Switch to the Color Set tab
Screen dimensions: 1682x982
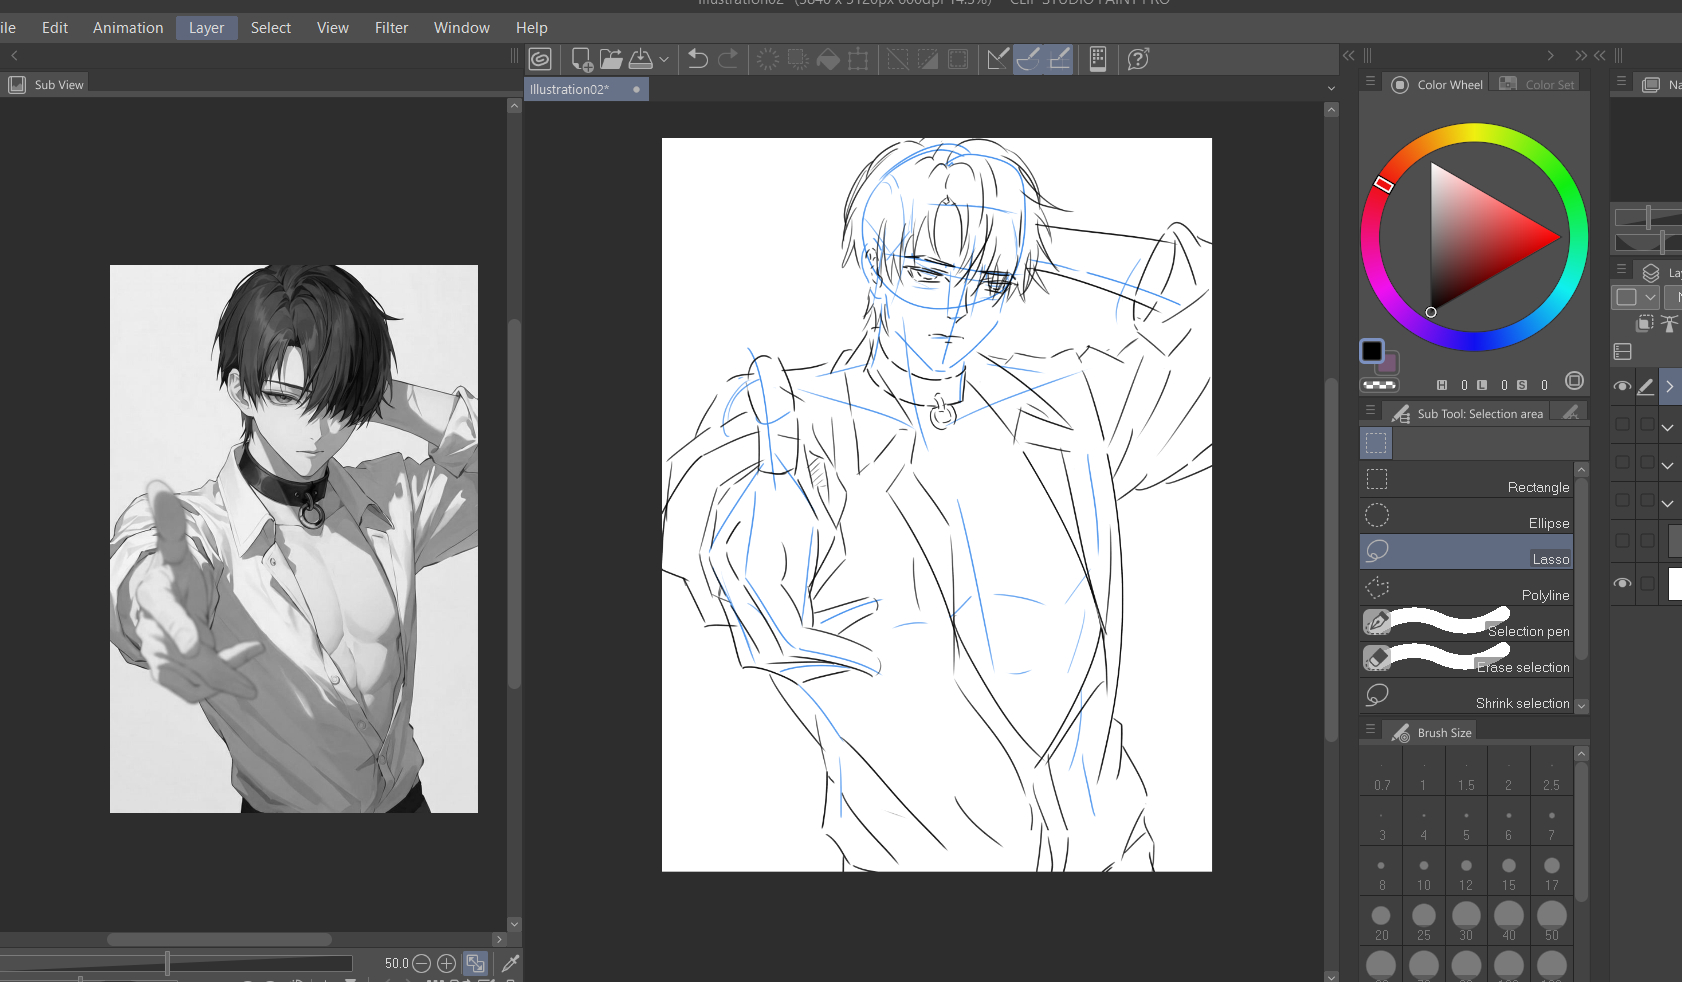1538,85
